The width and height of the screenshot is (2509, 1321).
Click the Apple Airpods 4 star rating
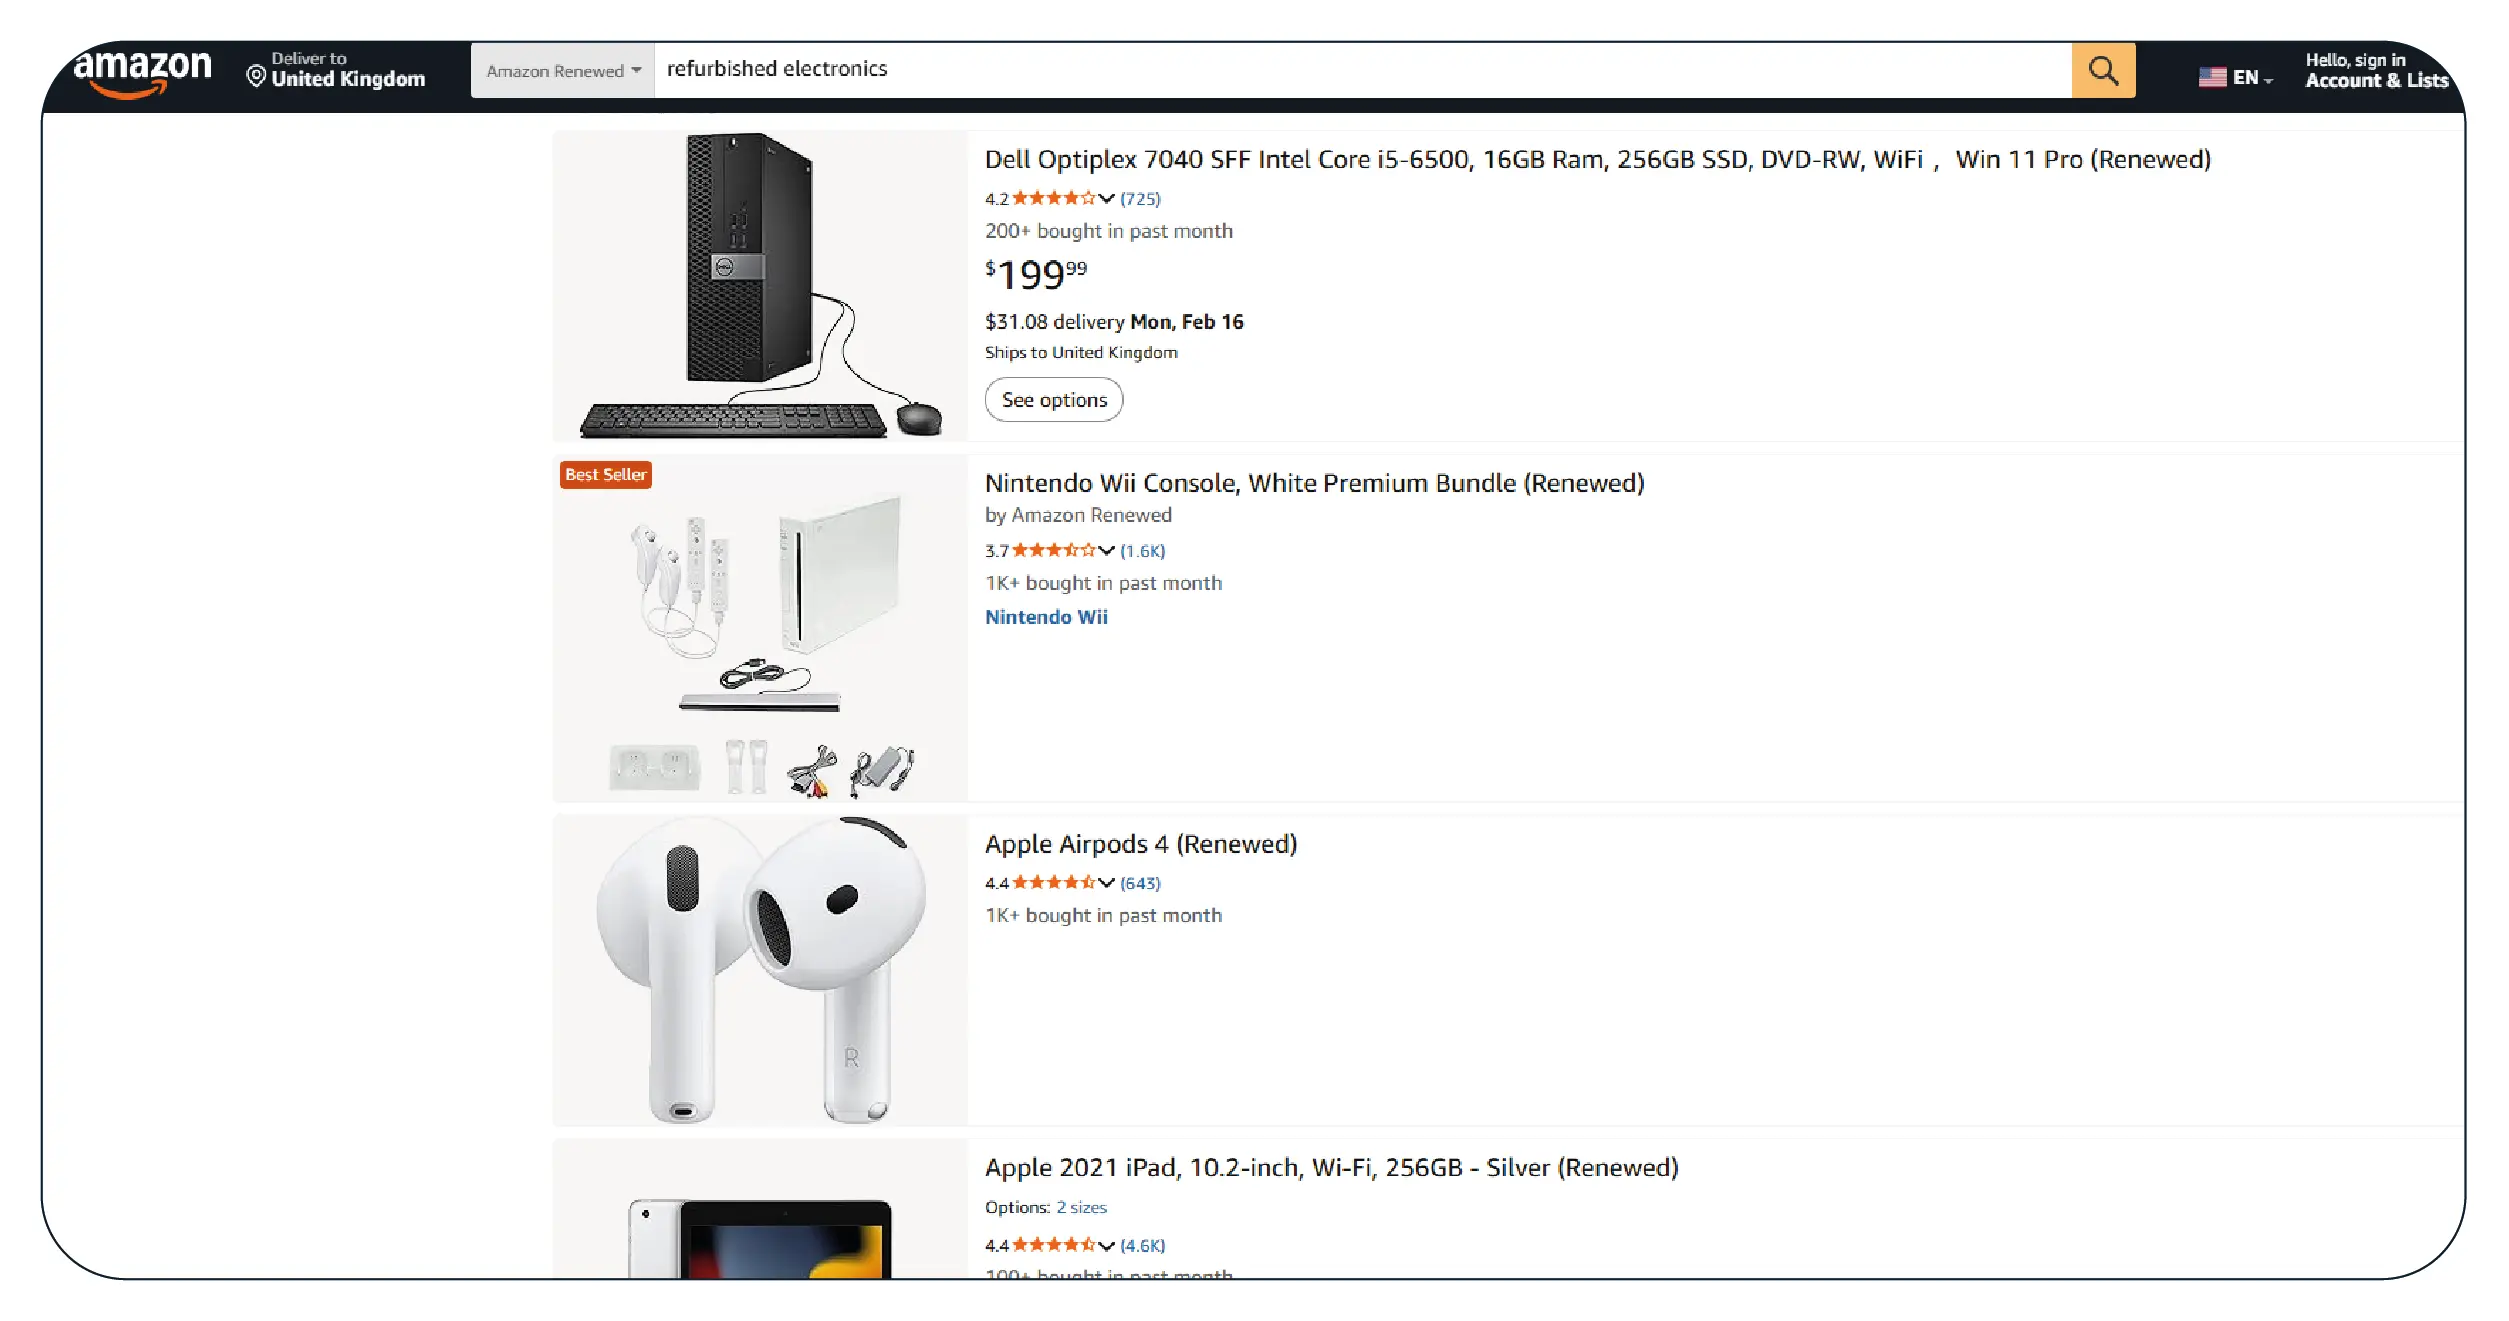point(1052,883)
